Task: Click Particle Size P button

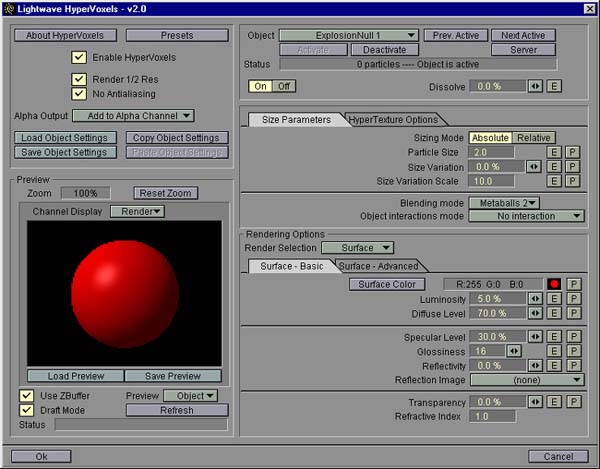Action: point(572,152)
